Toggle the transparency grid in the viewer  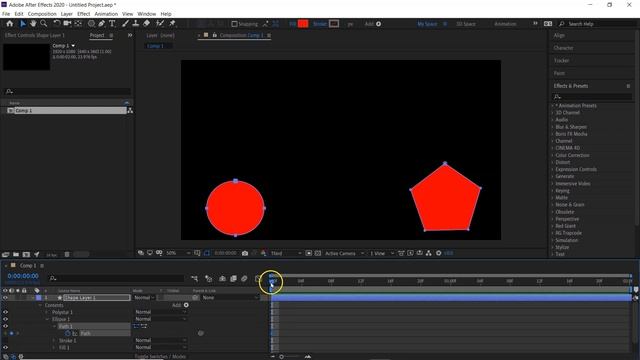[x=318, y=253]
